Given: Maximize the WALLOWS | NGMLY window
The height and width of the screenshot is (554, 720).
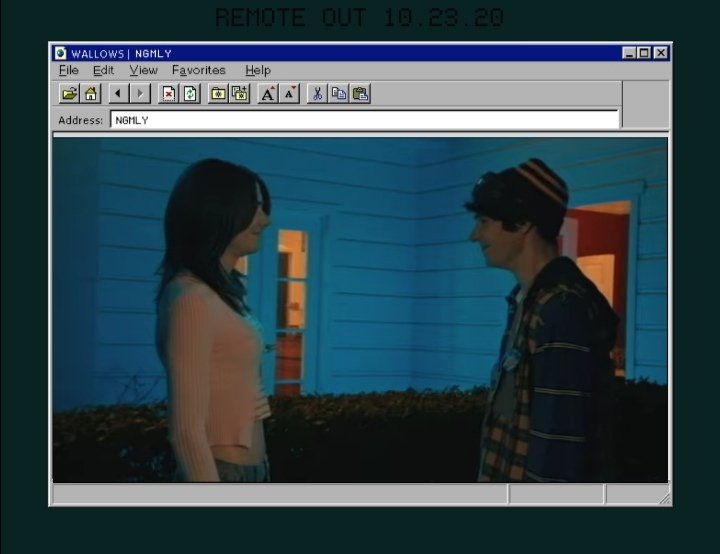Looking at the screenshot, I should click(x=644, y=53).
